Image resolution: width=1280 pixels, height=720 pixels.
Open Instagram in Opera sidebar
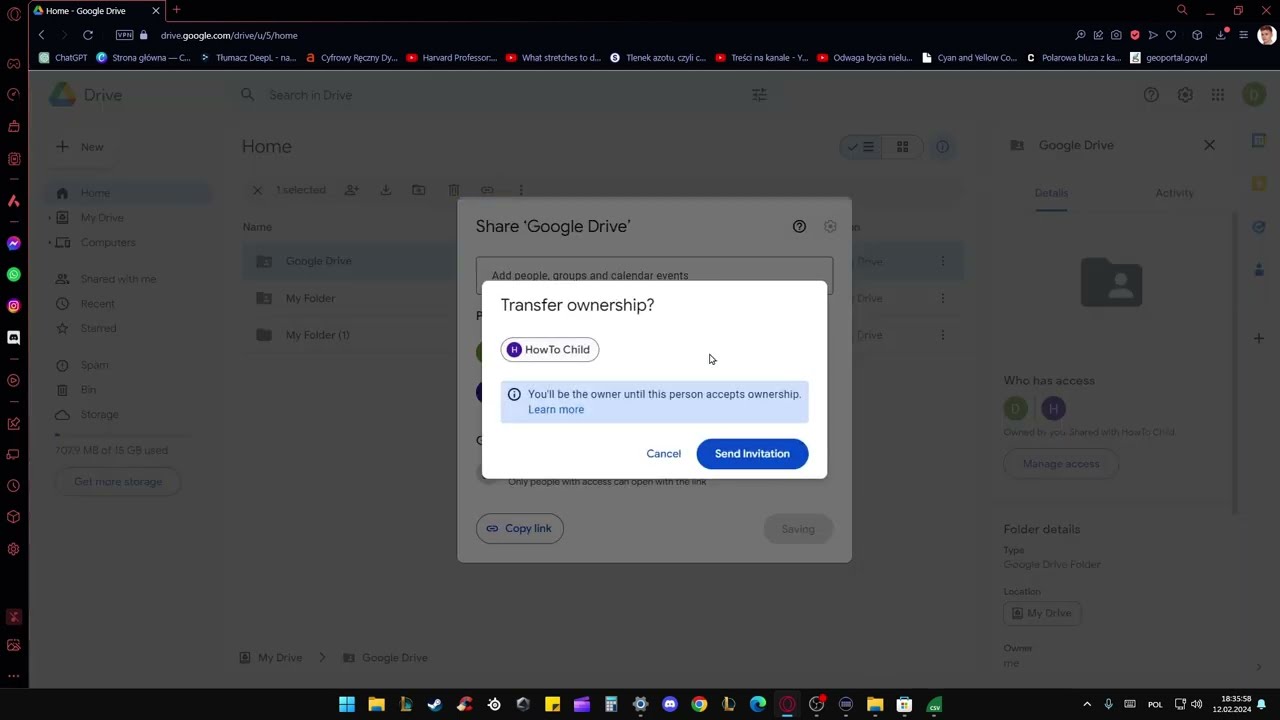pos(14,306)
